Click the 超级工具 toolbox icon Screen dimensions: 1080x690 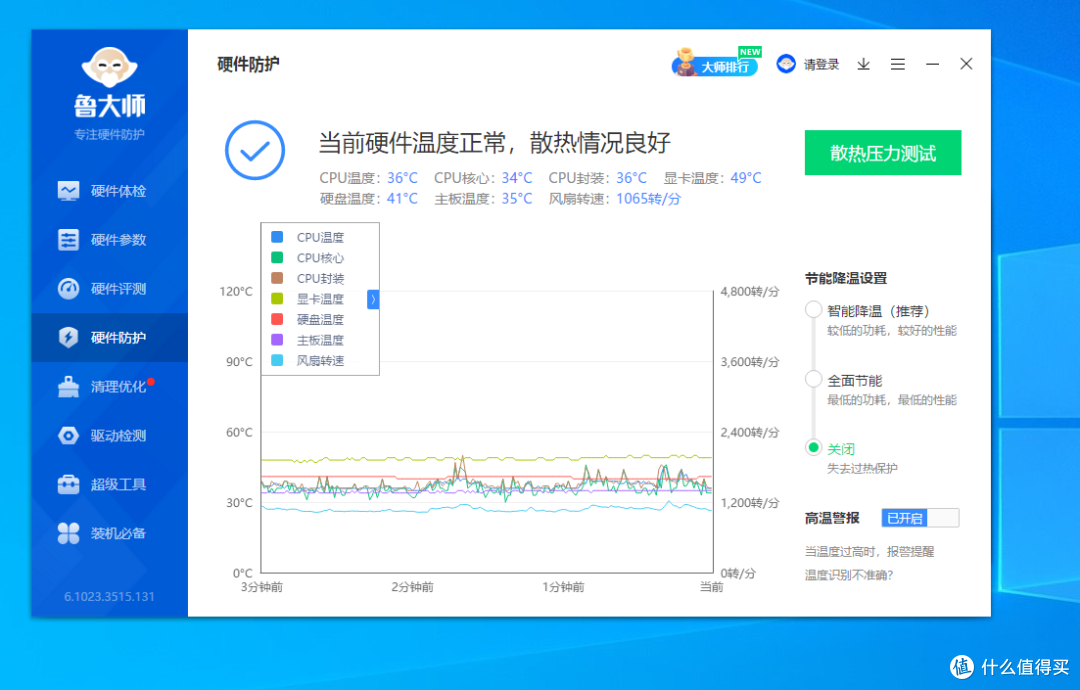click(x=68, y=484)
